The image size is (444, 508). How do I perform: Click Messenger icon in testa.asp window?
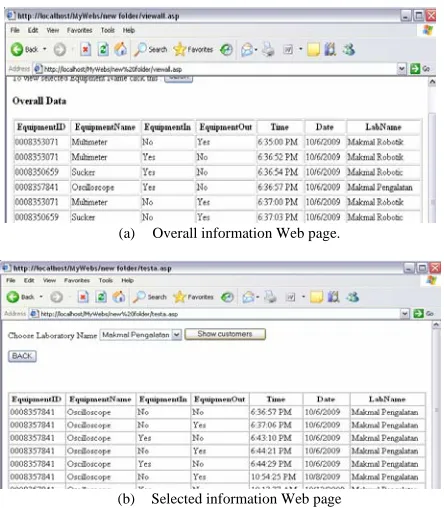[353, 297]
